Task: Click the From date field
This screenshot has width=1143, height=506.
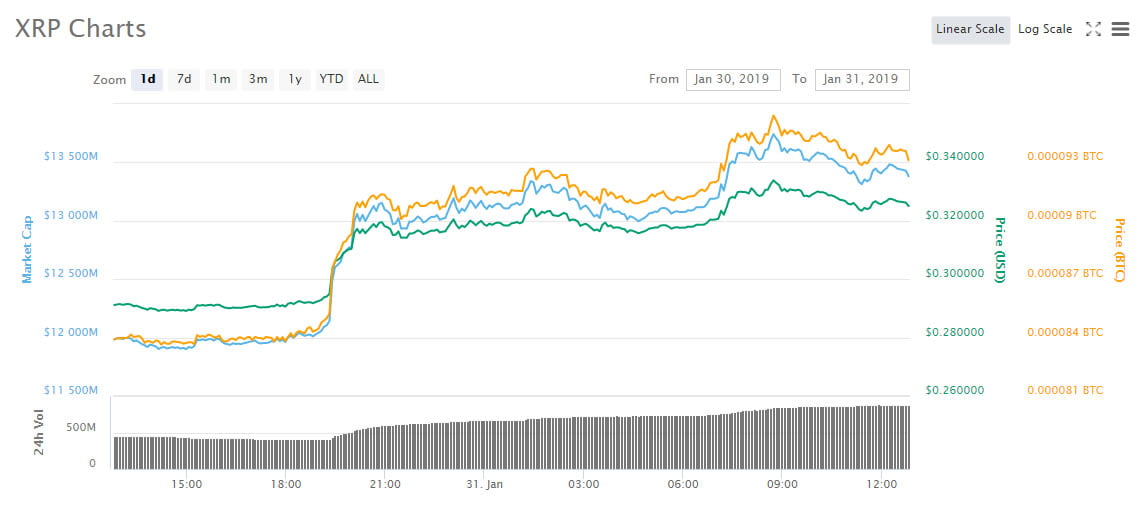Action: tap(733, 79)
